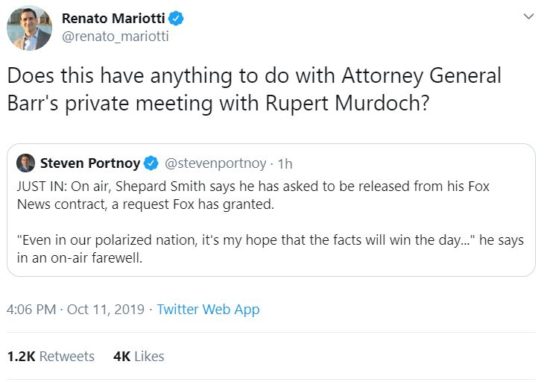View the 1.2K Retweets list

[51, 356]
